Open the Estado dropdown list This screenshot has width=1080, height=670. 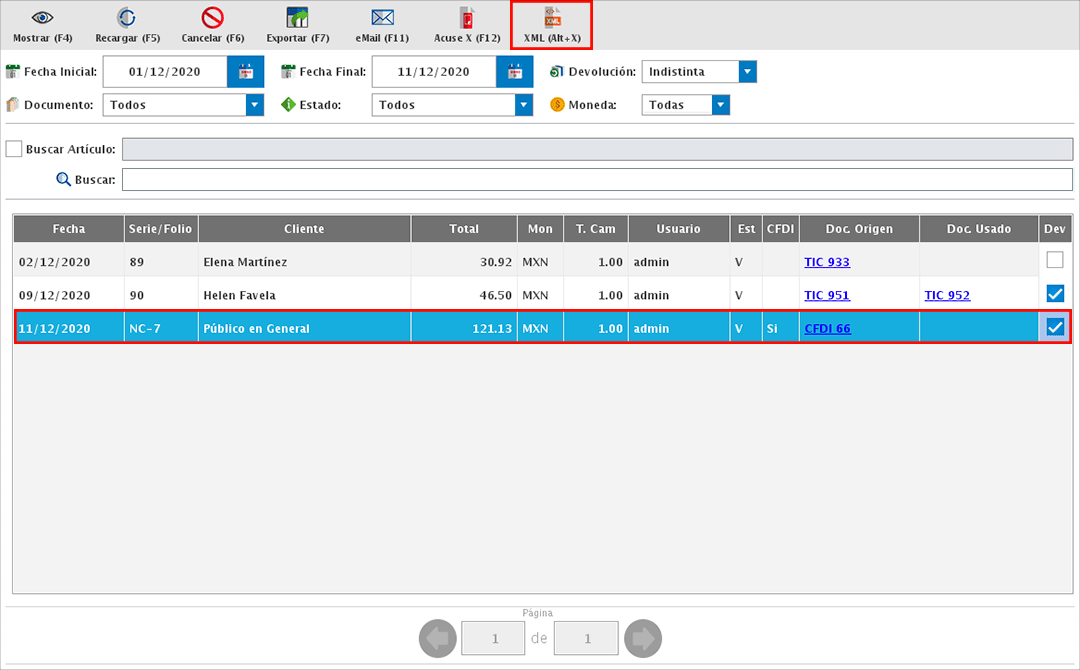click(x=521, y=104)
